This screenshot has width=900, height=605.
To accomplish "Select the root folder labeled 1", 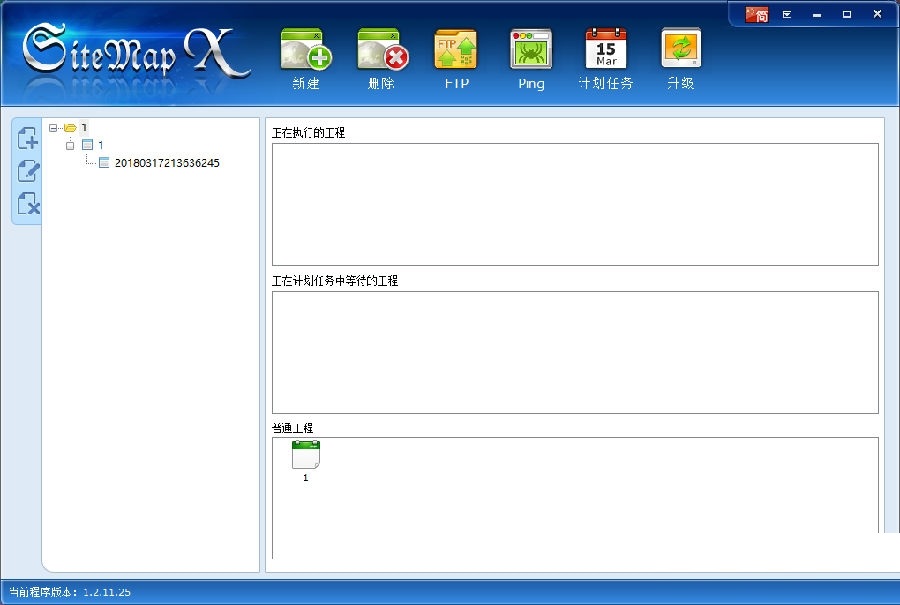I will click(x=84, y=128).
